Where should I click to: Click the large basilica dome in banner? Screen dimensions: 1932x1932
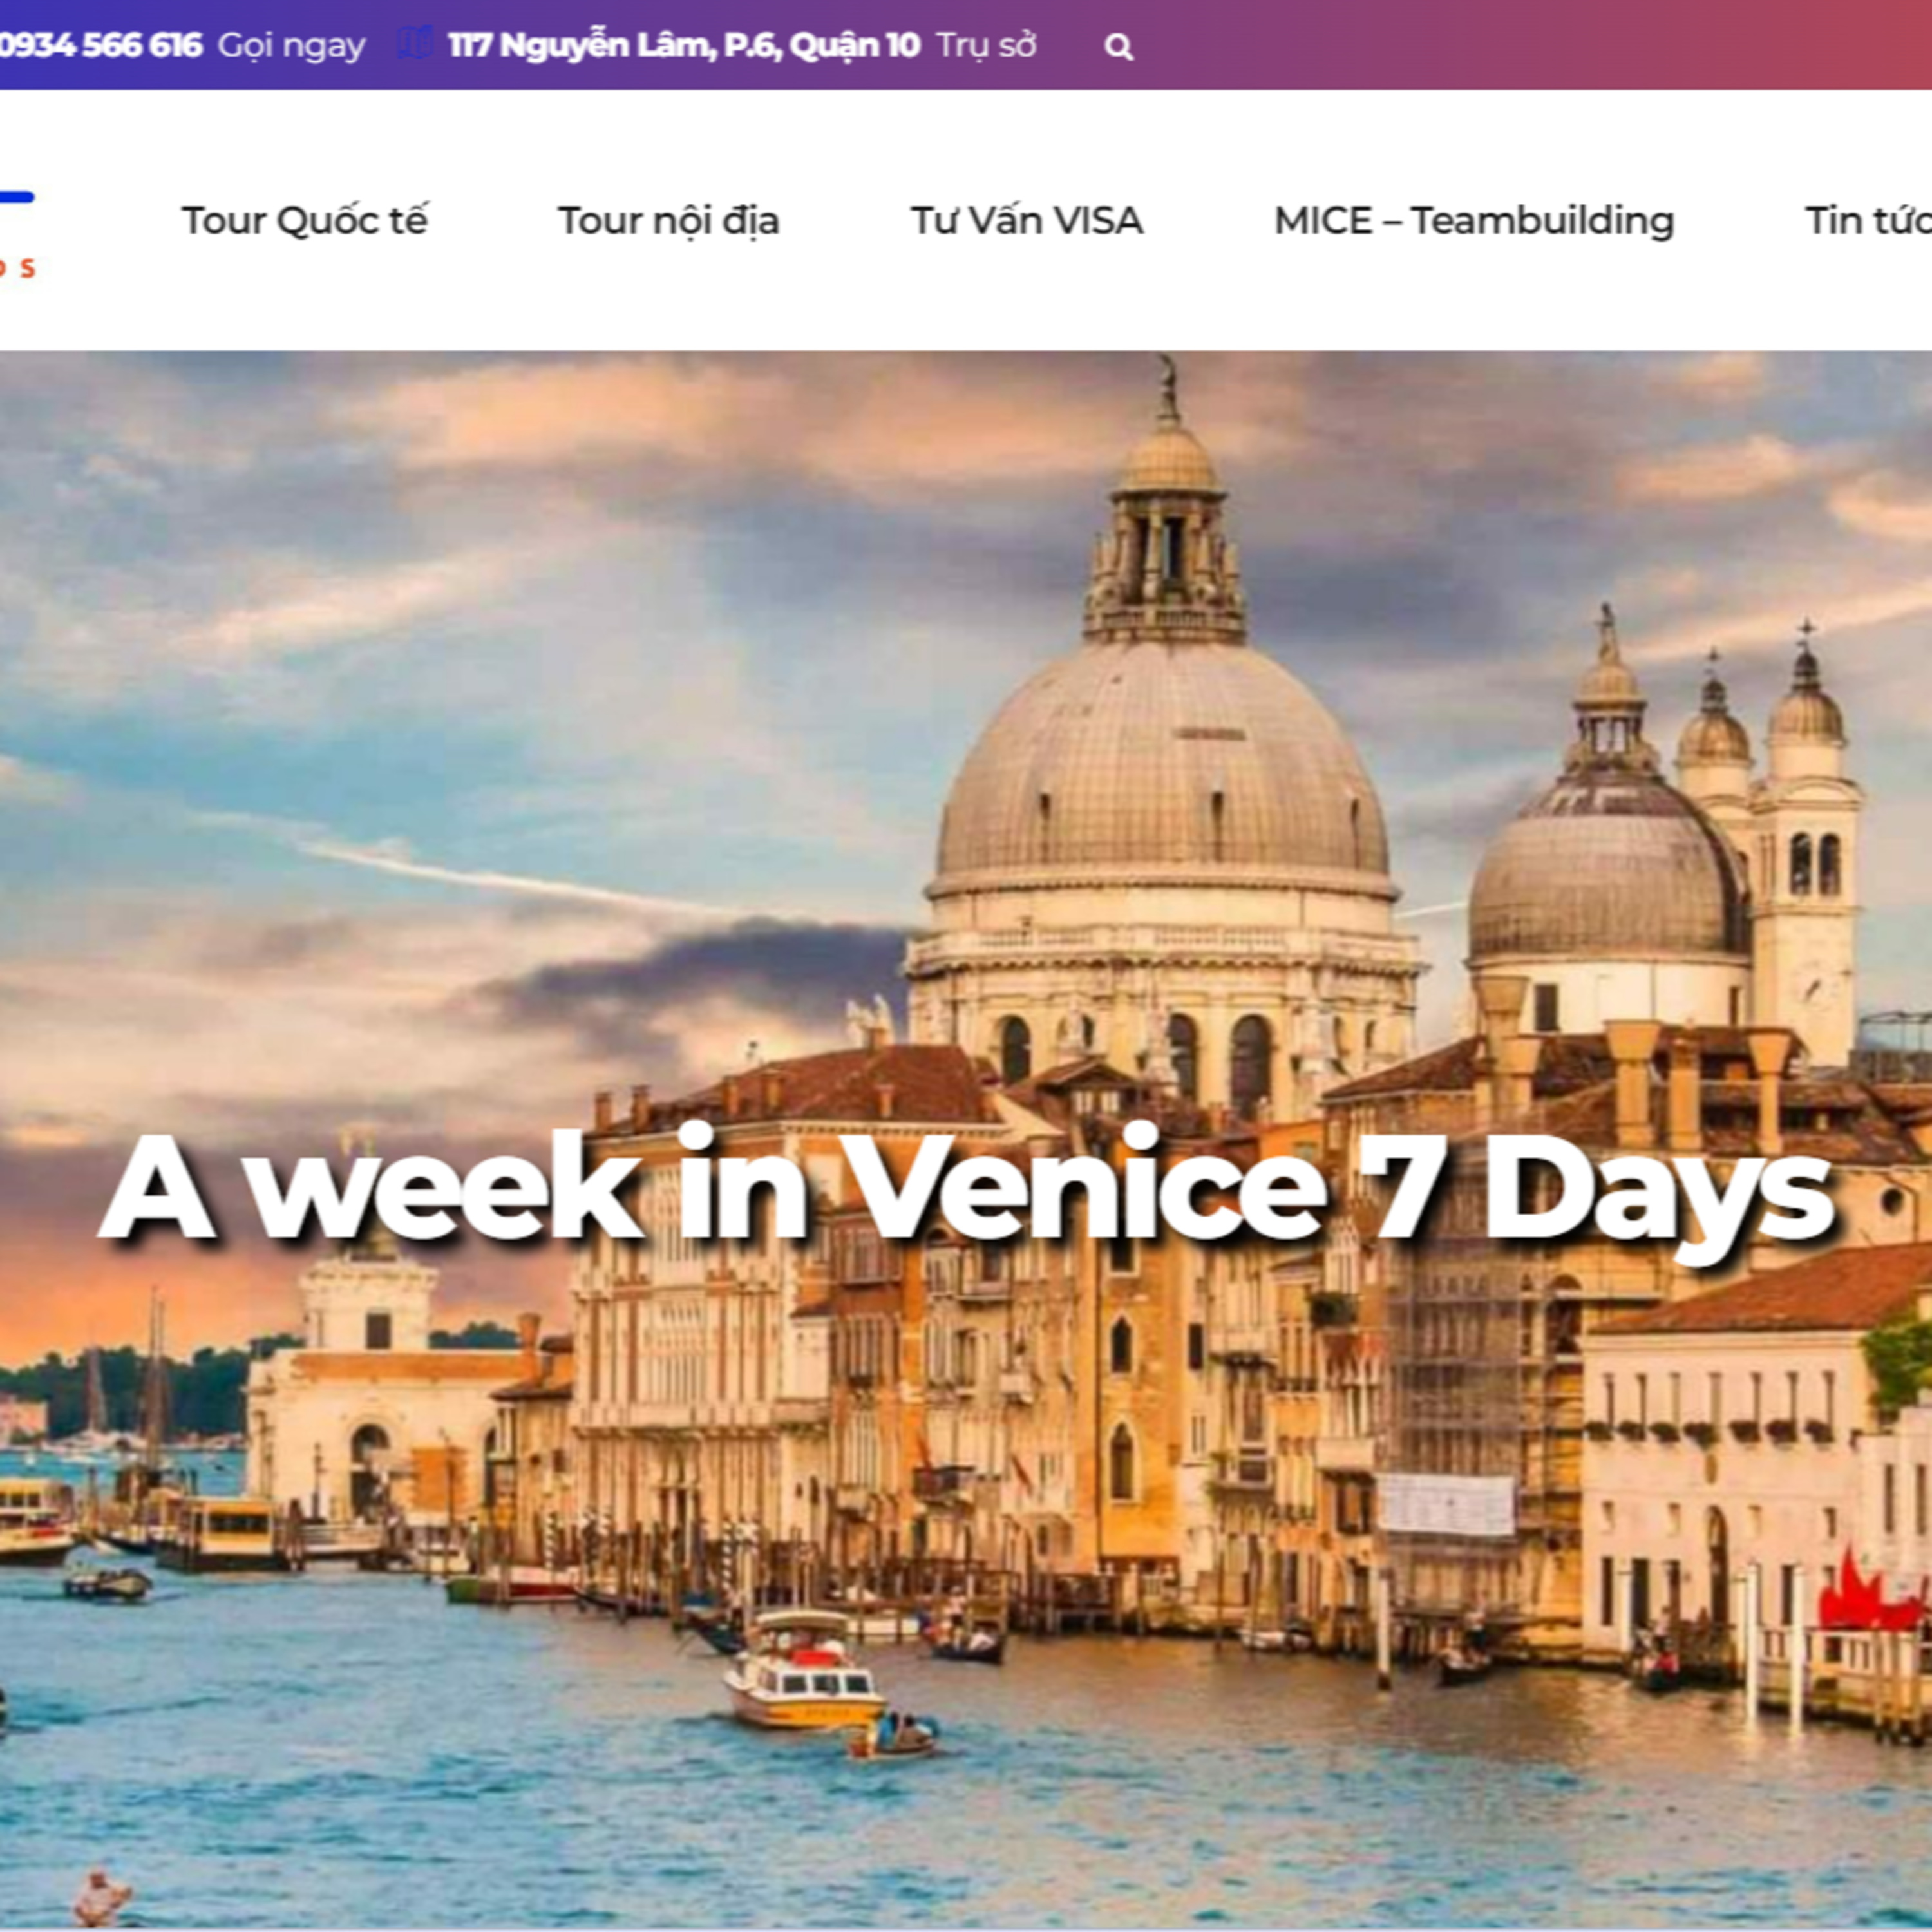click(x=1161, y=770)
